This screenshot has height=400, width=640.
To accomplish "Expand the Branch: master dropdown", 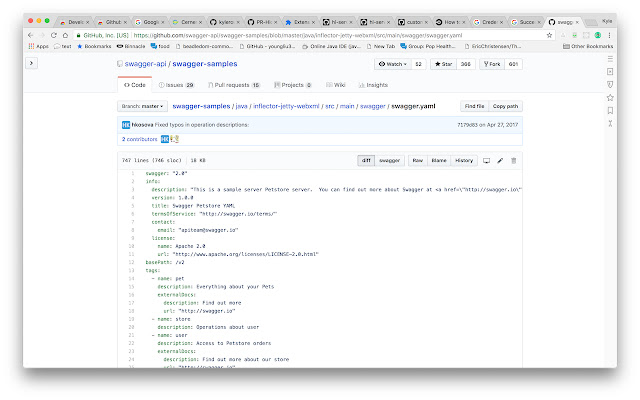I will 142,106.
